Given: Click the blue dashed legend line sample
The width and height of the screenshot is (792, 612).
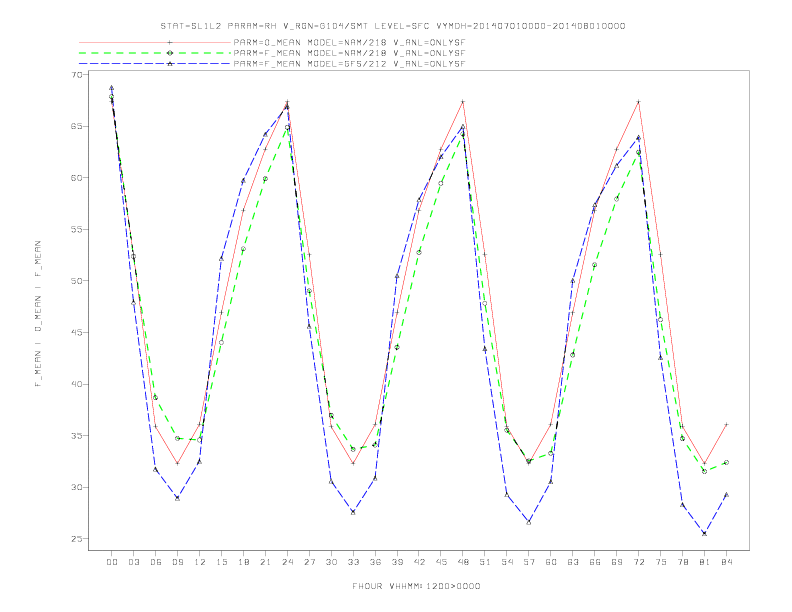Looking at the screenshot, I should tap(155, 64).
